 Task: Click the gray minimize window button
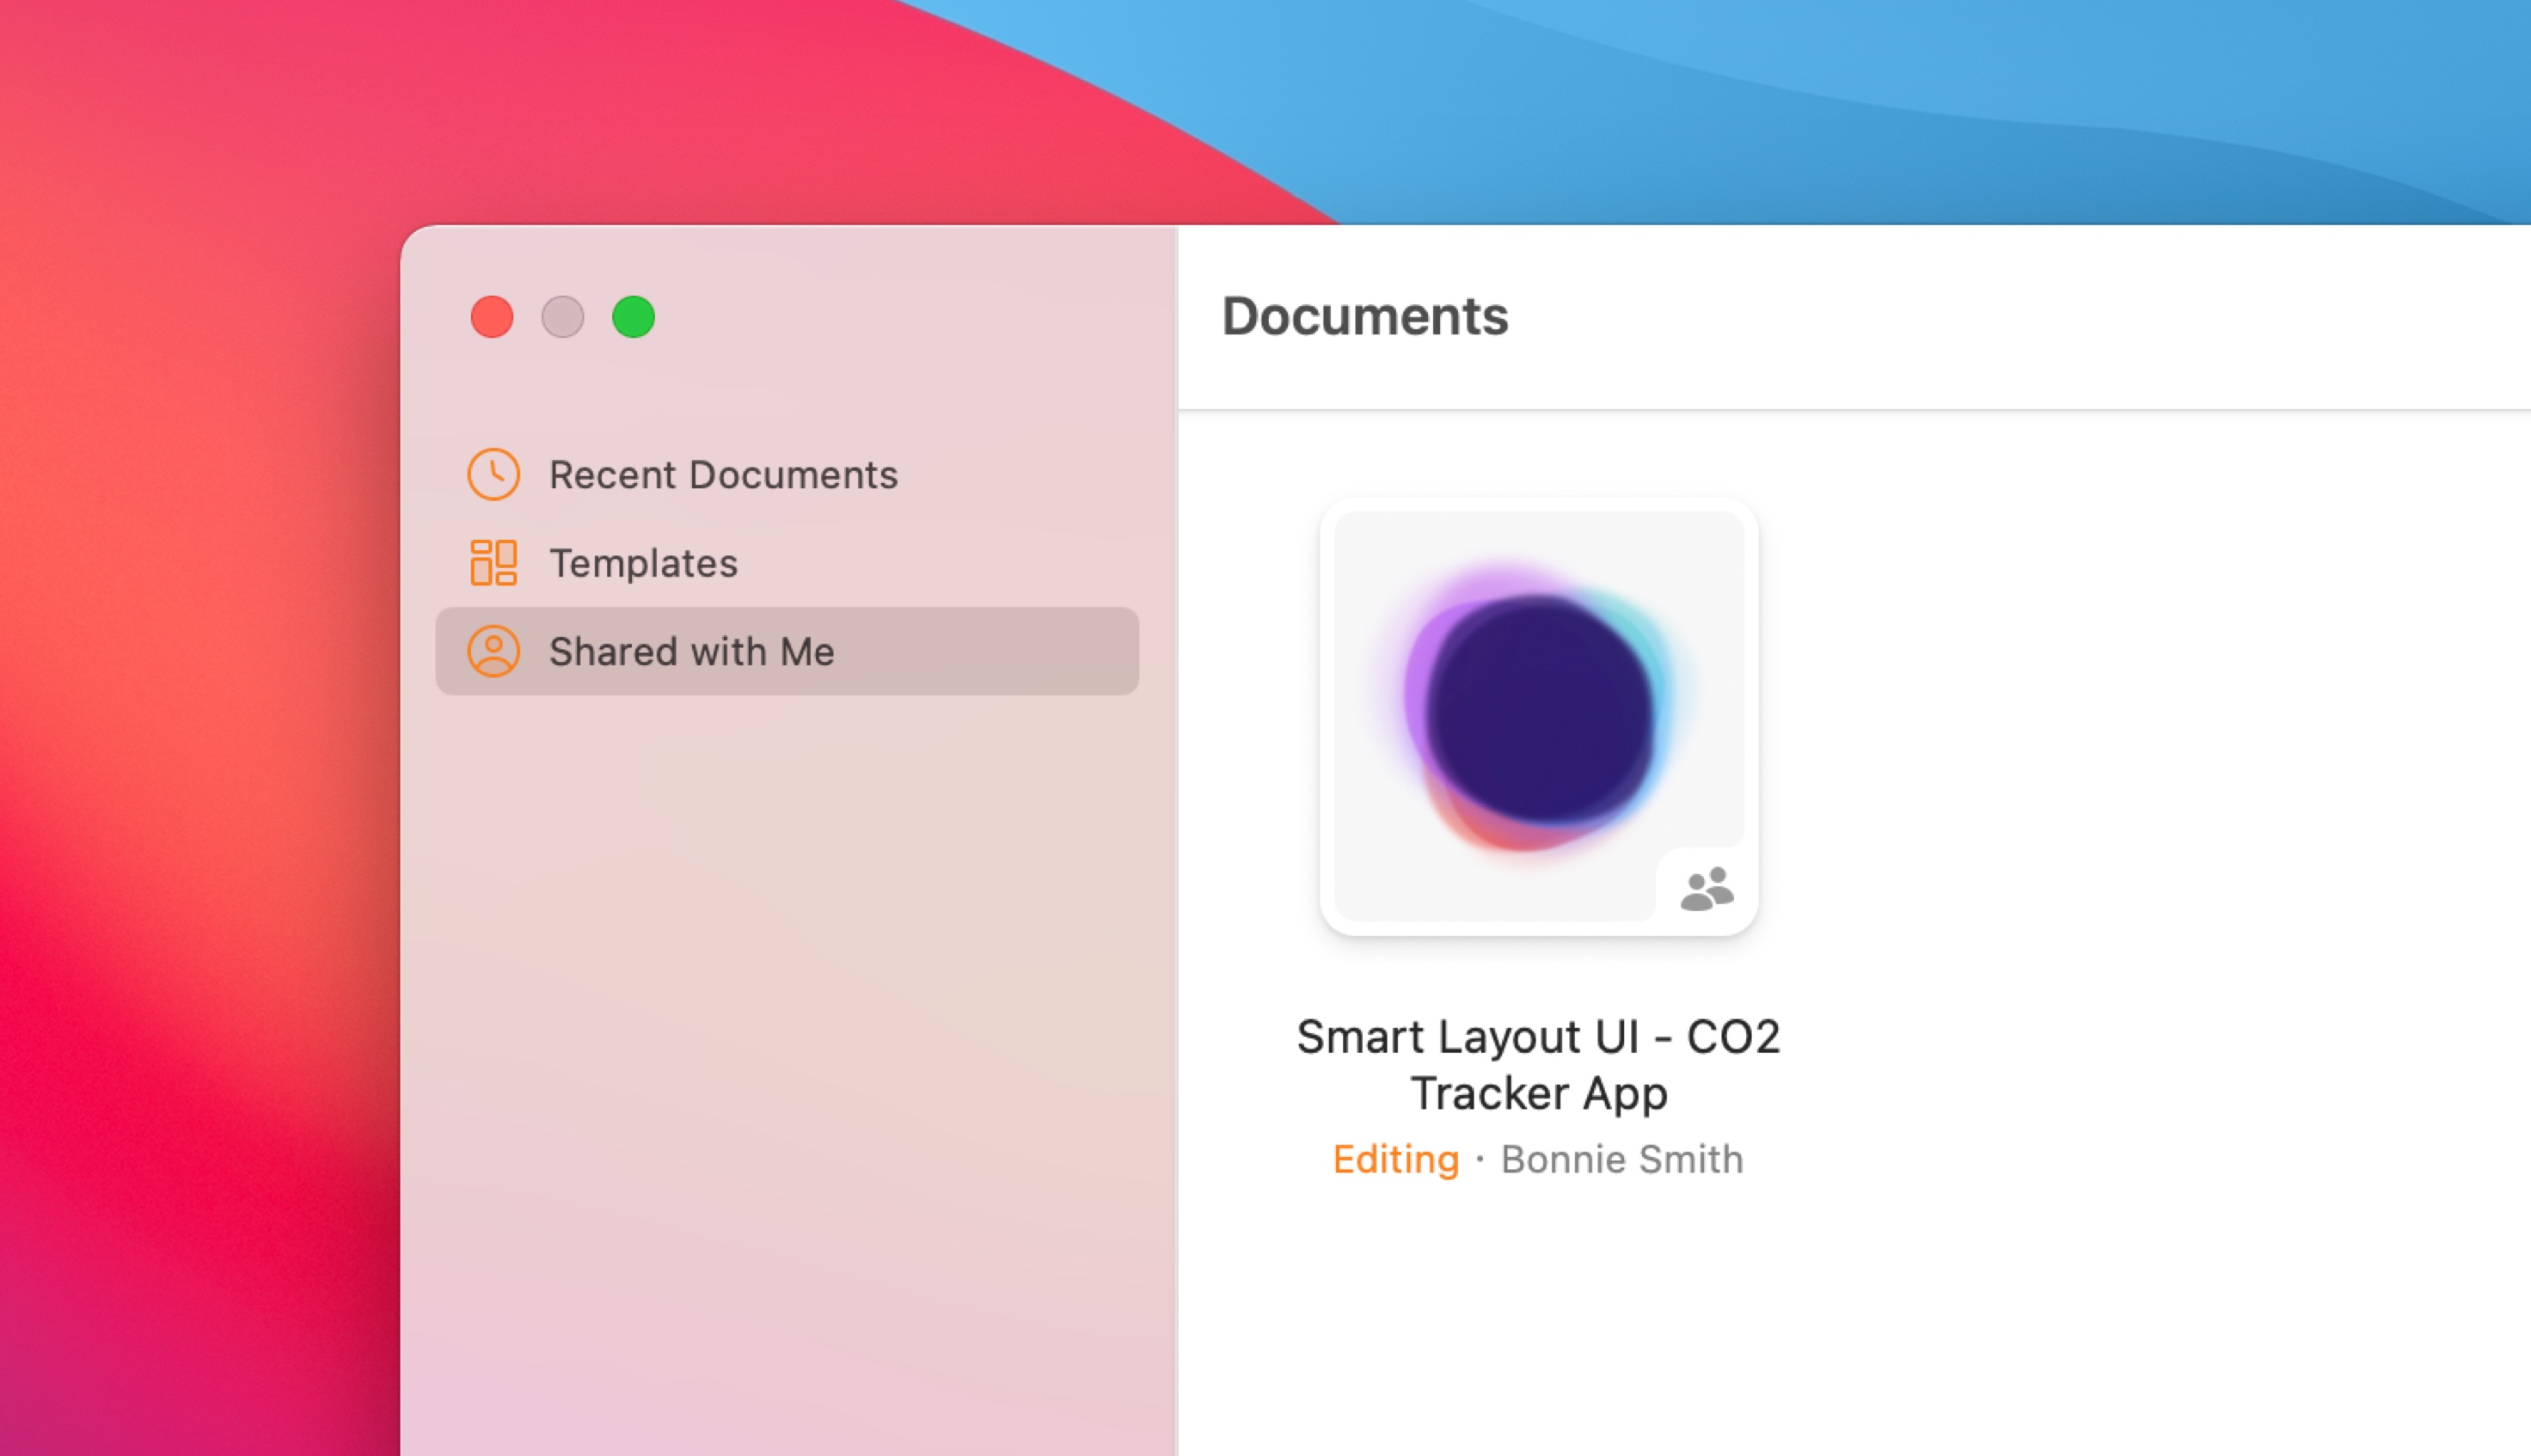point(563,317)
